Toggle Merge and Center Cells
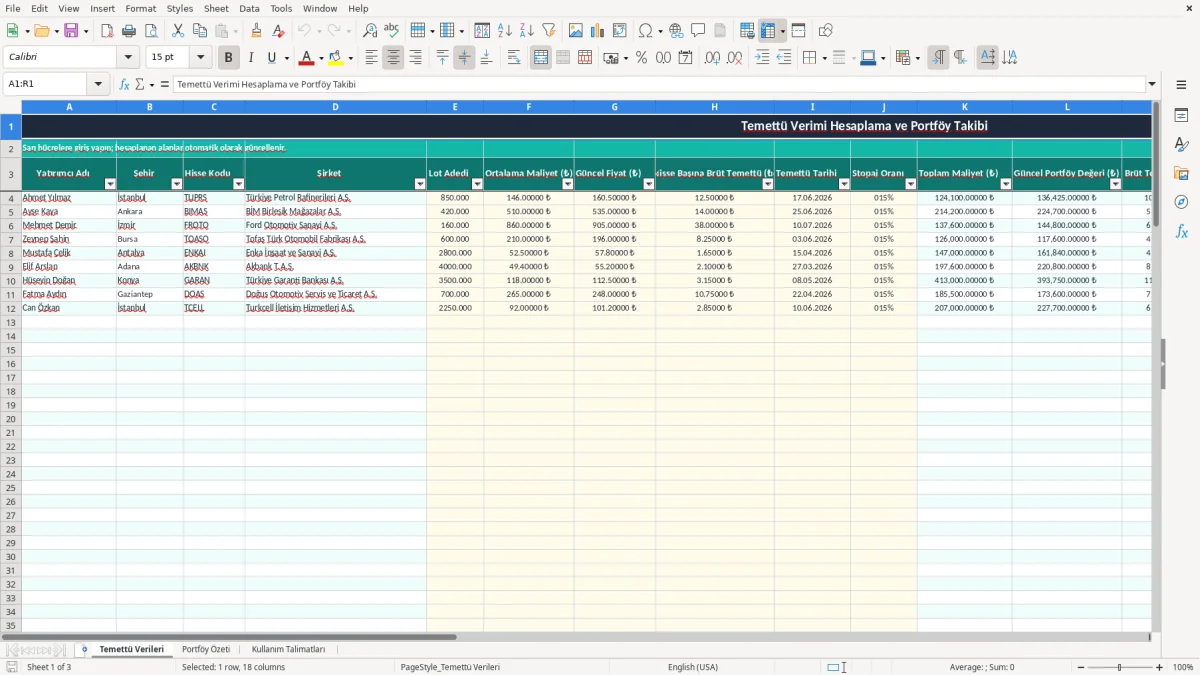 [541, 58]
